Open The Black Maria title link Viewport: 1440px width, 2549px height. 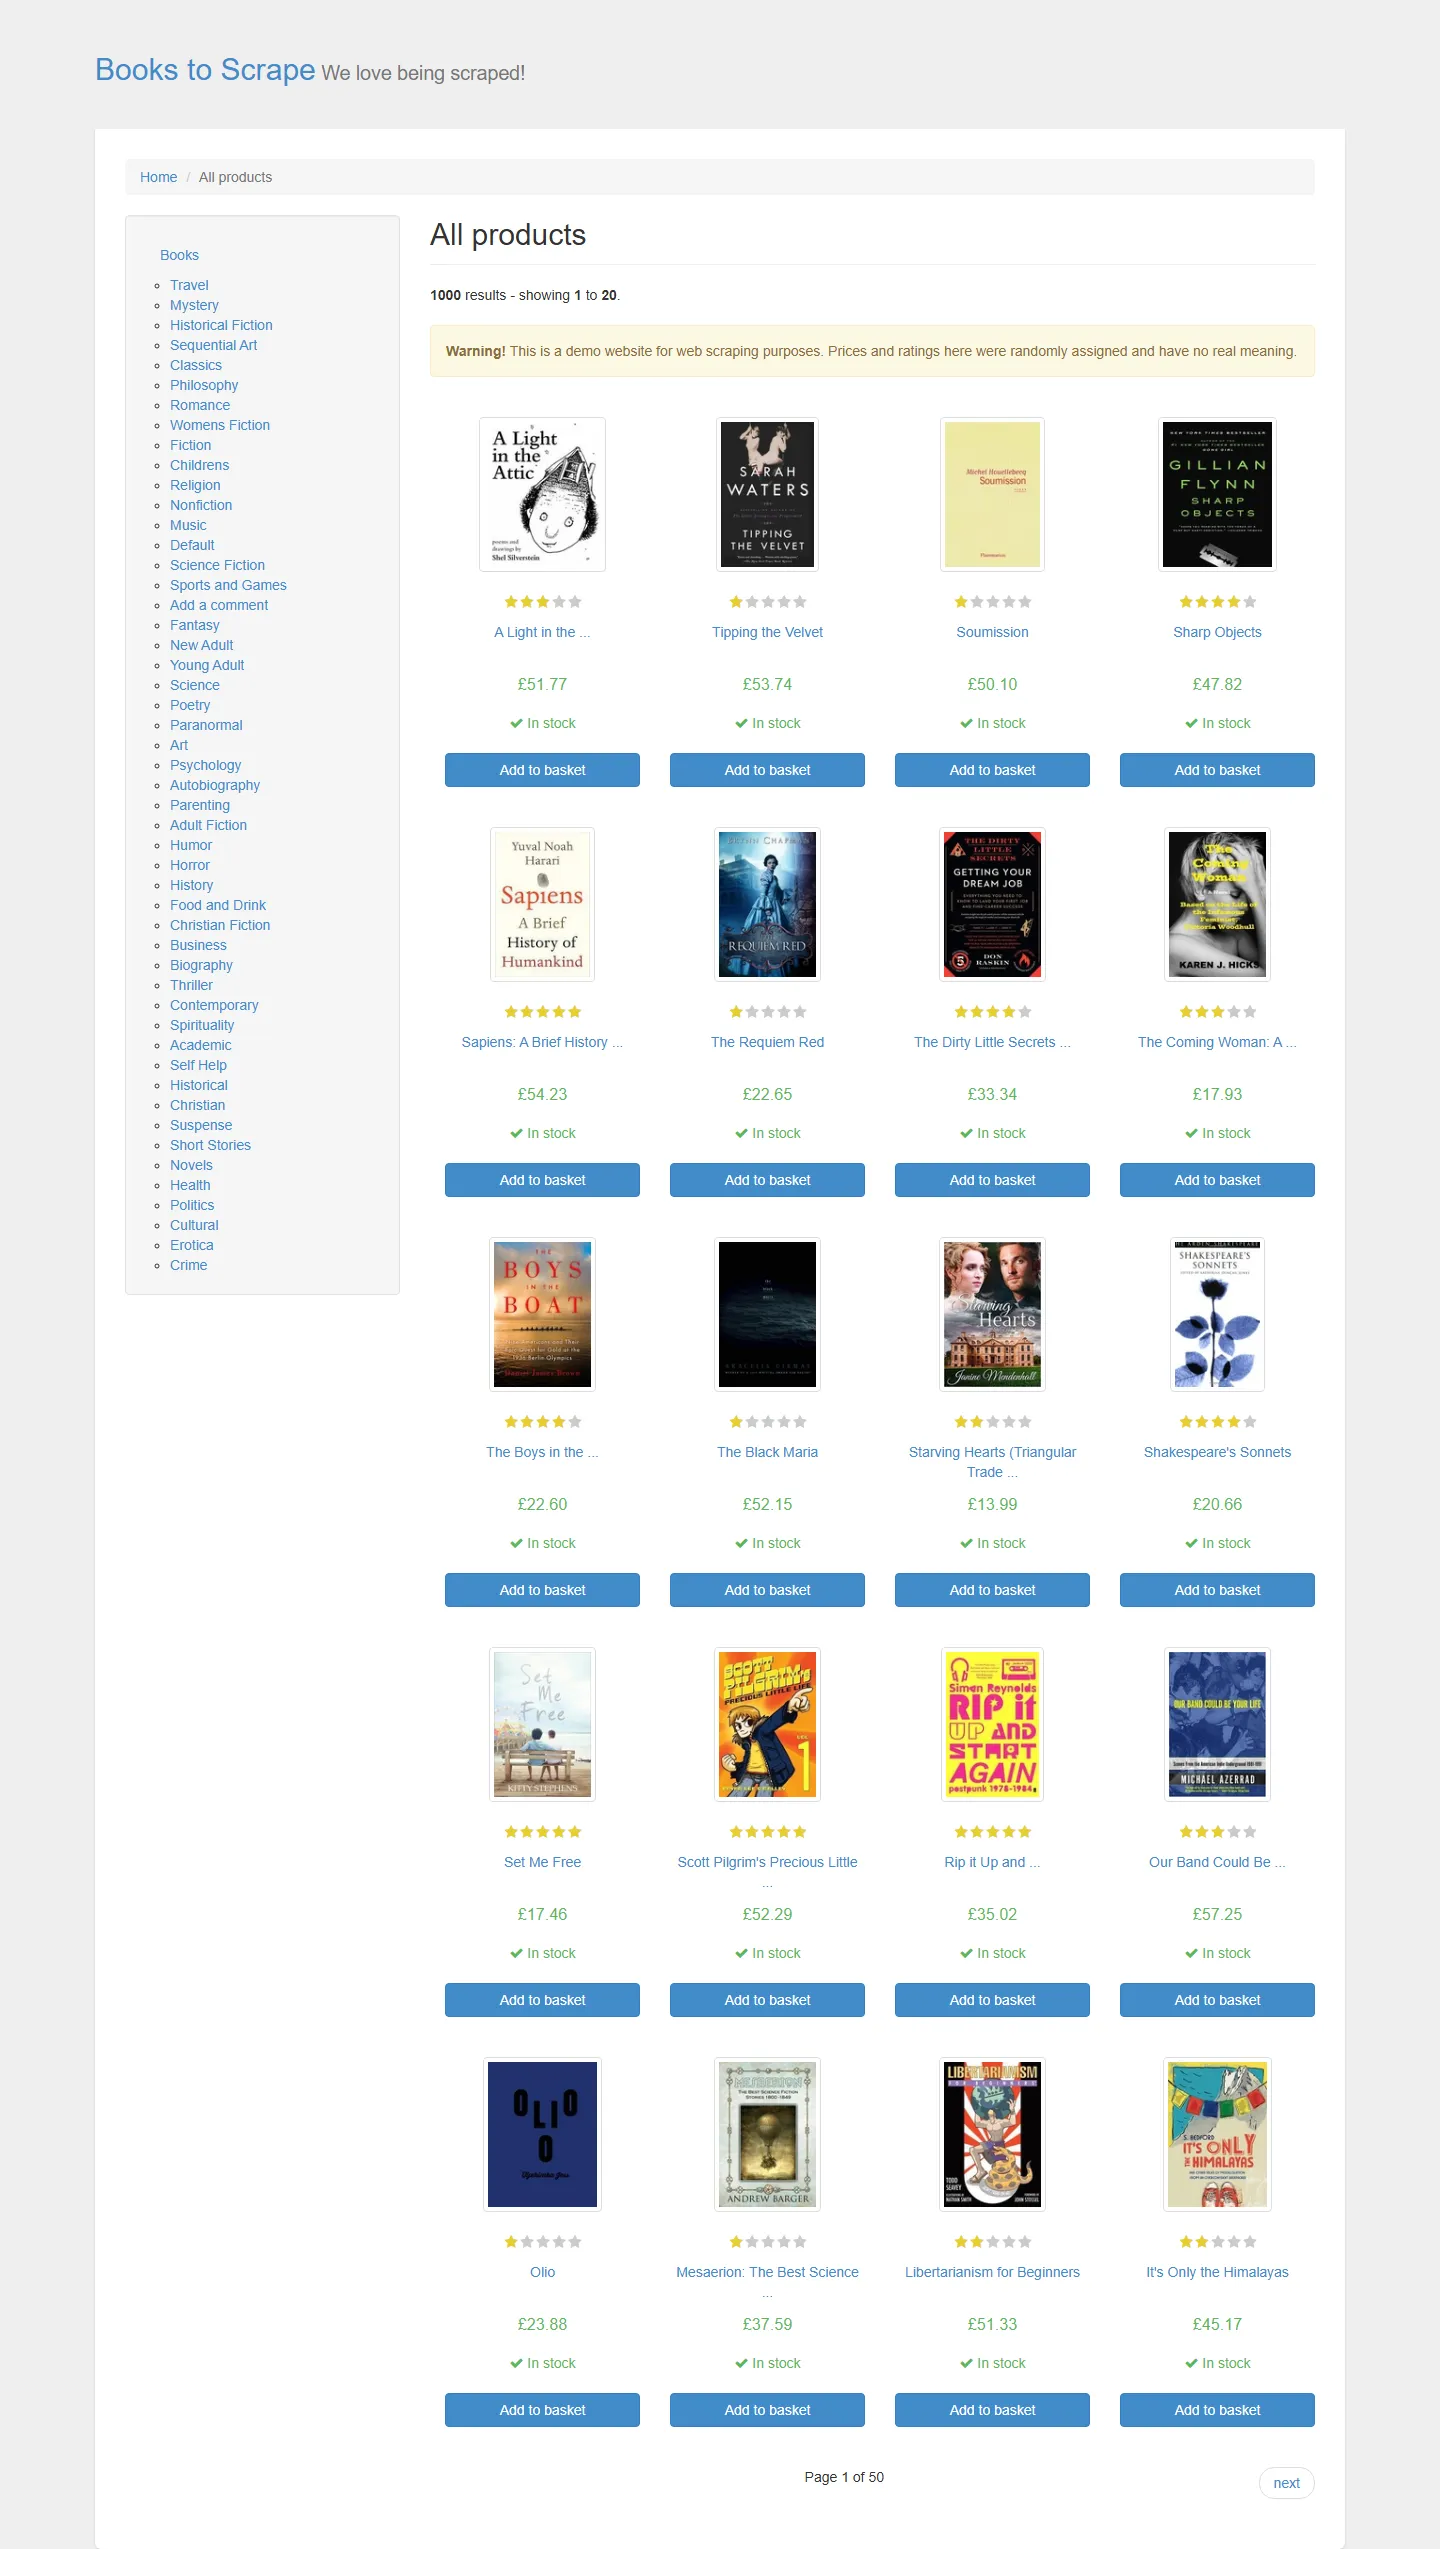(x=767, y=1452)
